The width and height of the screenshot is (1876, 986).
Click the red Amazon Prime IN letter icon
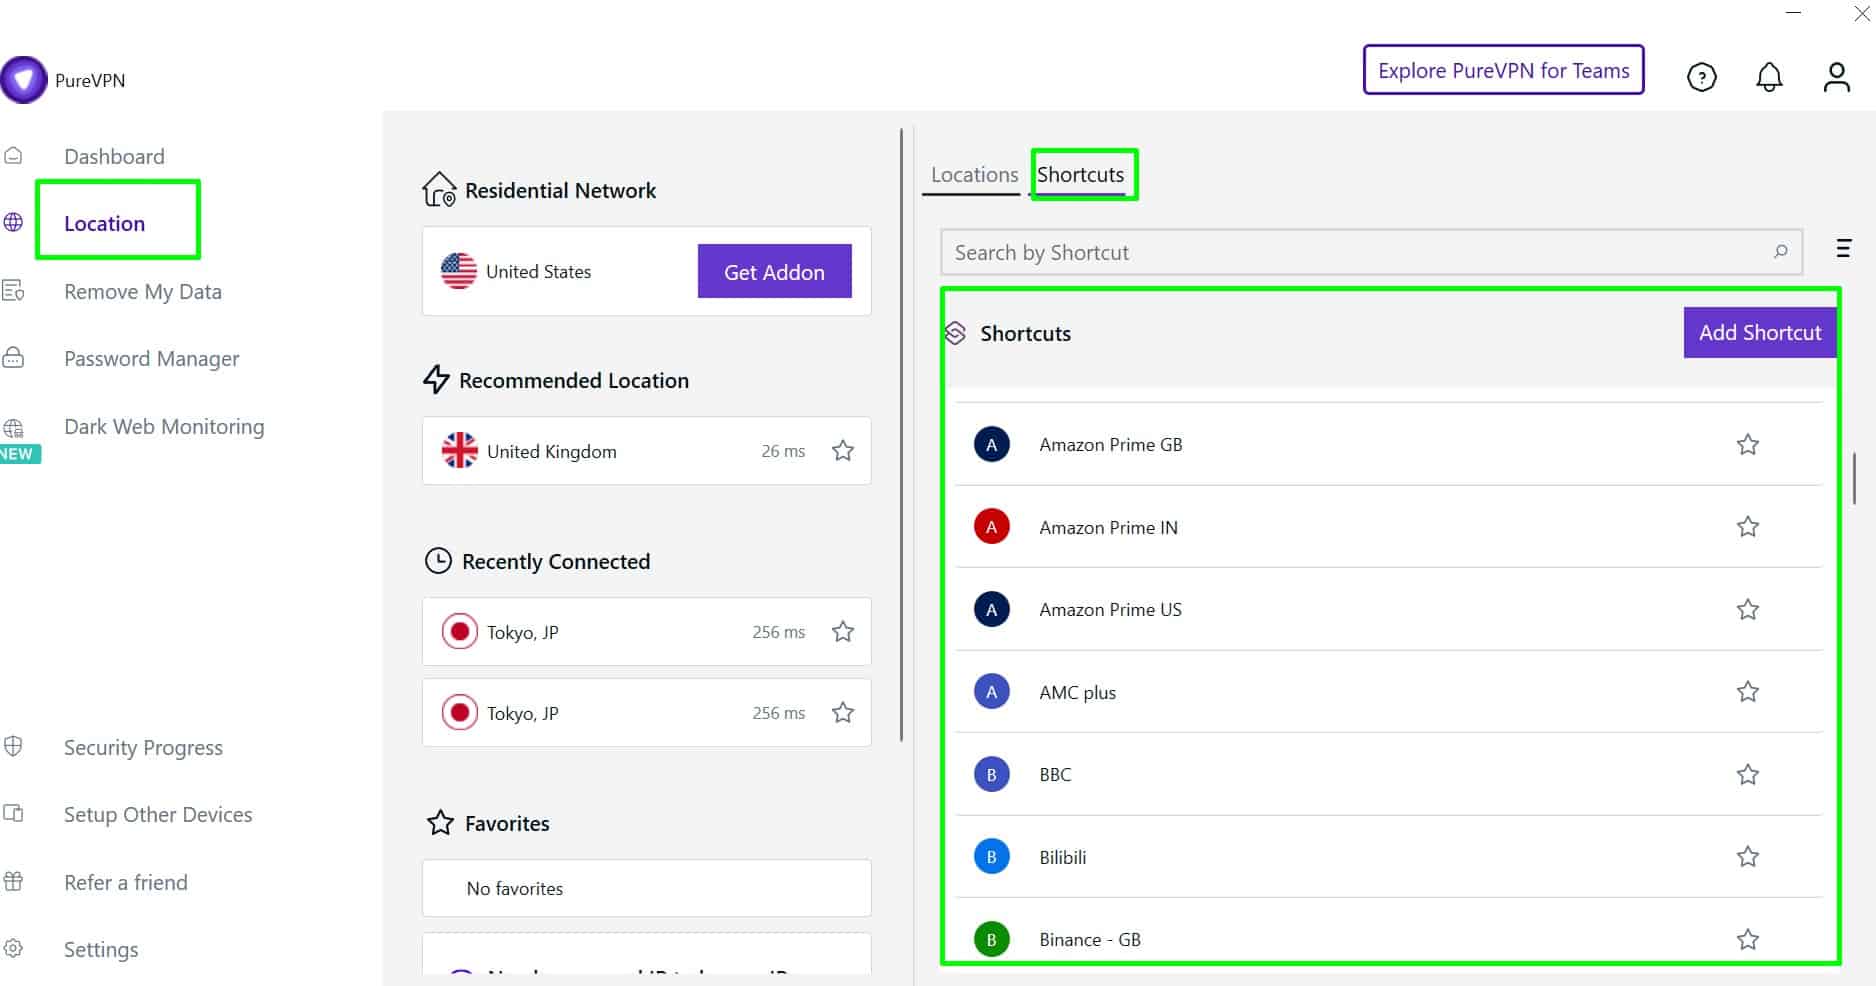click(991, 527)
